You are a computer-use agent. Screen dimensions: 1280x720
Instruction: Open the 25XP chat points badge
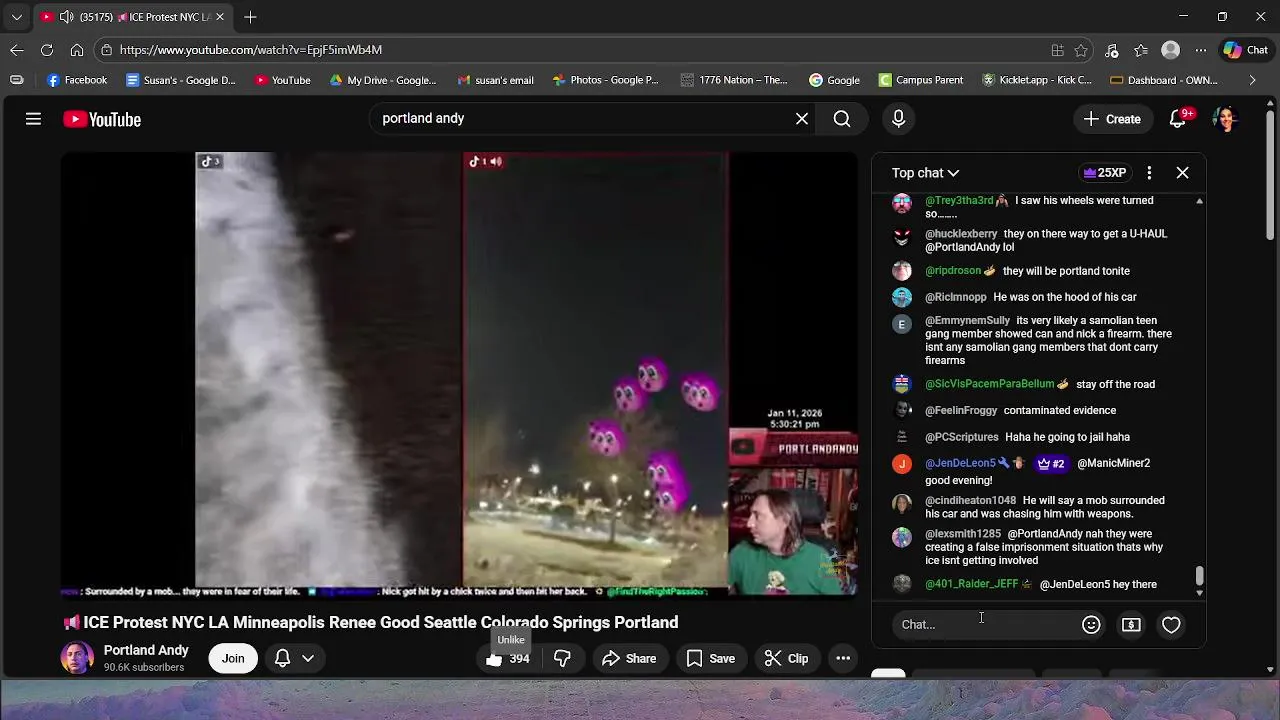1104,173
